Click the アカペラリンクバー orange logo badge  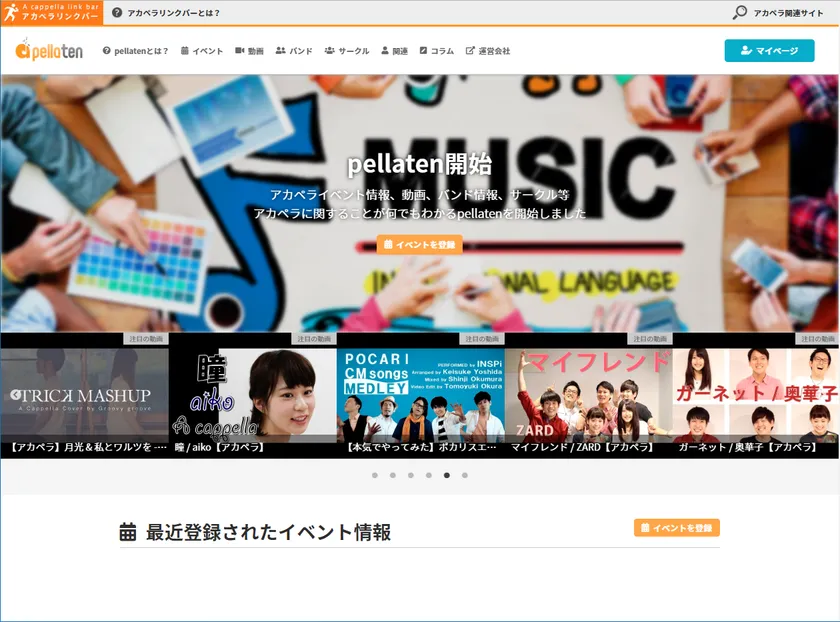pos(51,12)
